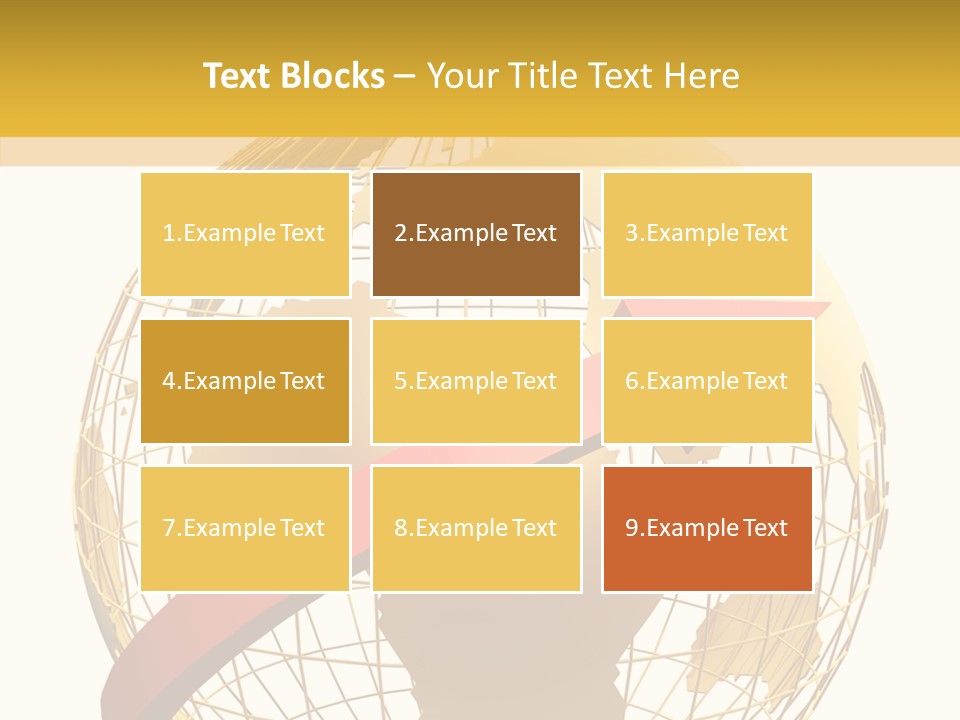This screenshot has width=960, height=720.
Task: Click the dark brown 2.Example Text block
Action: pos(476,234)
